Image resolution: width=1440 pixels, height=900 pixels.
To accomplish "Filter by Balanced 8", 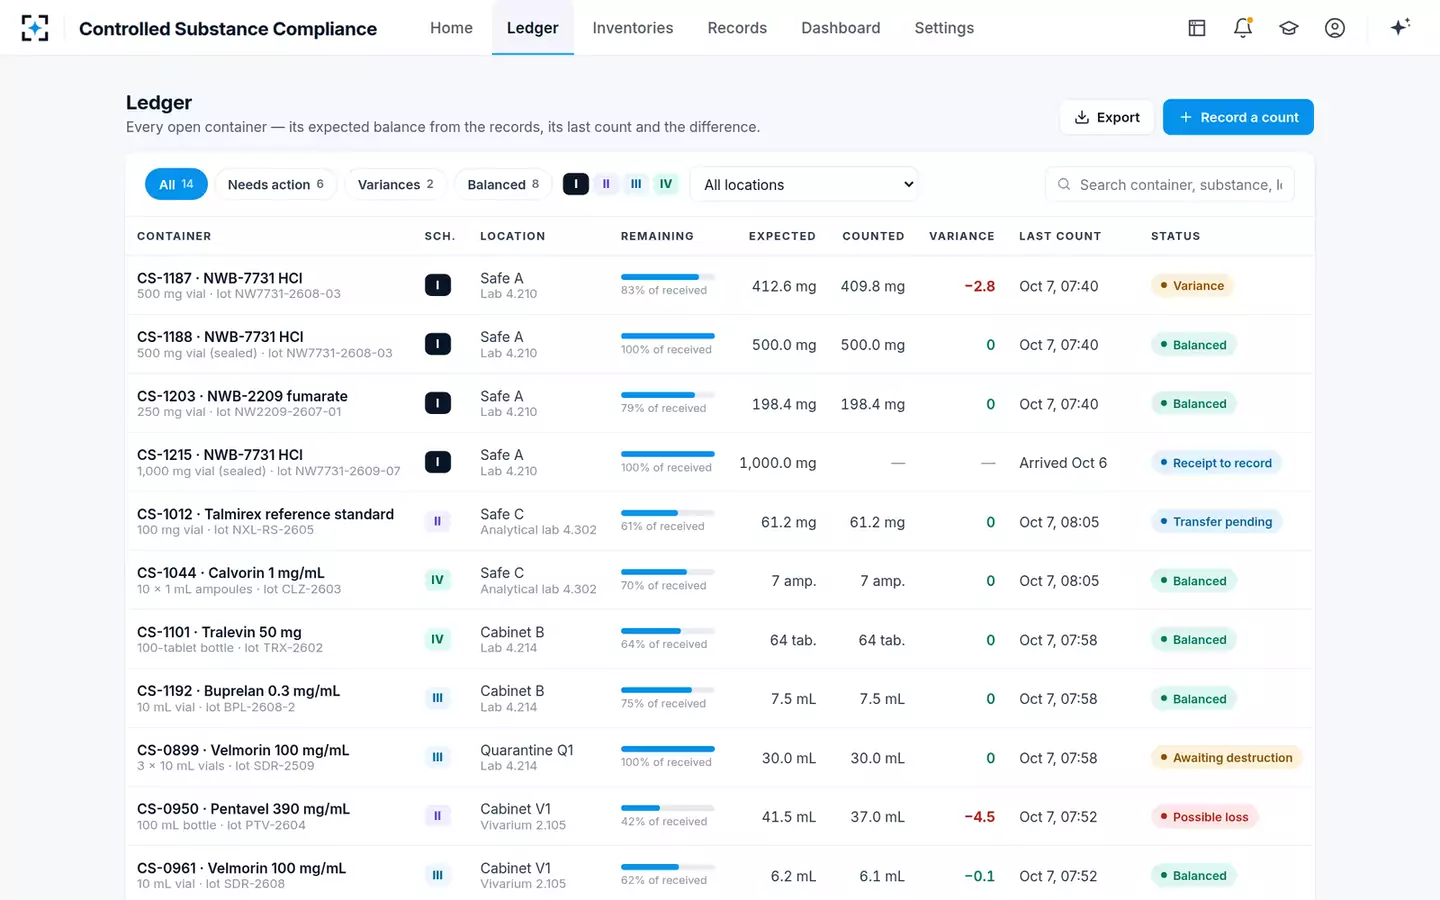I will coord(503,184).
